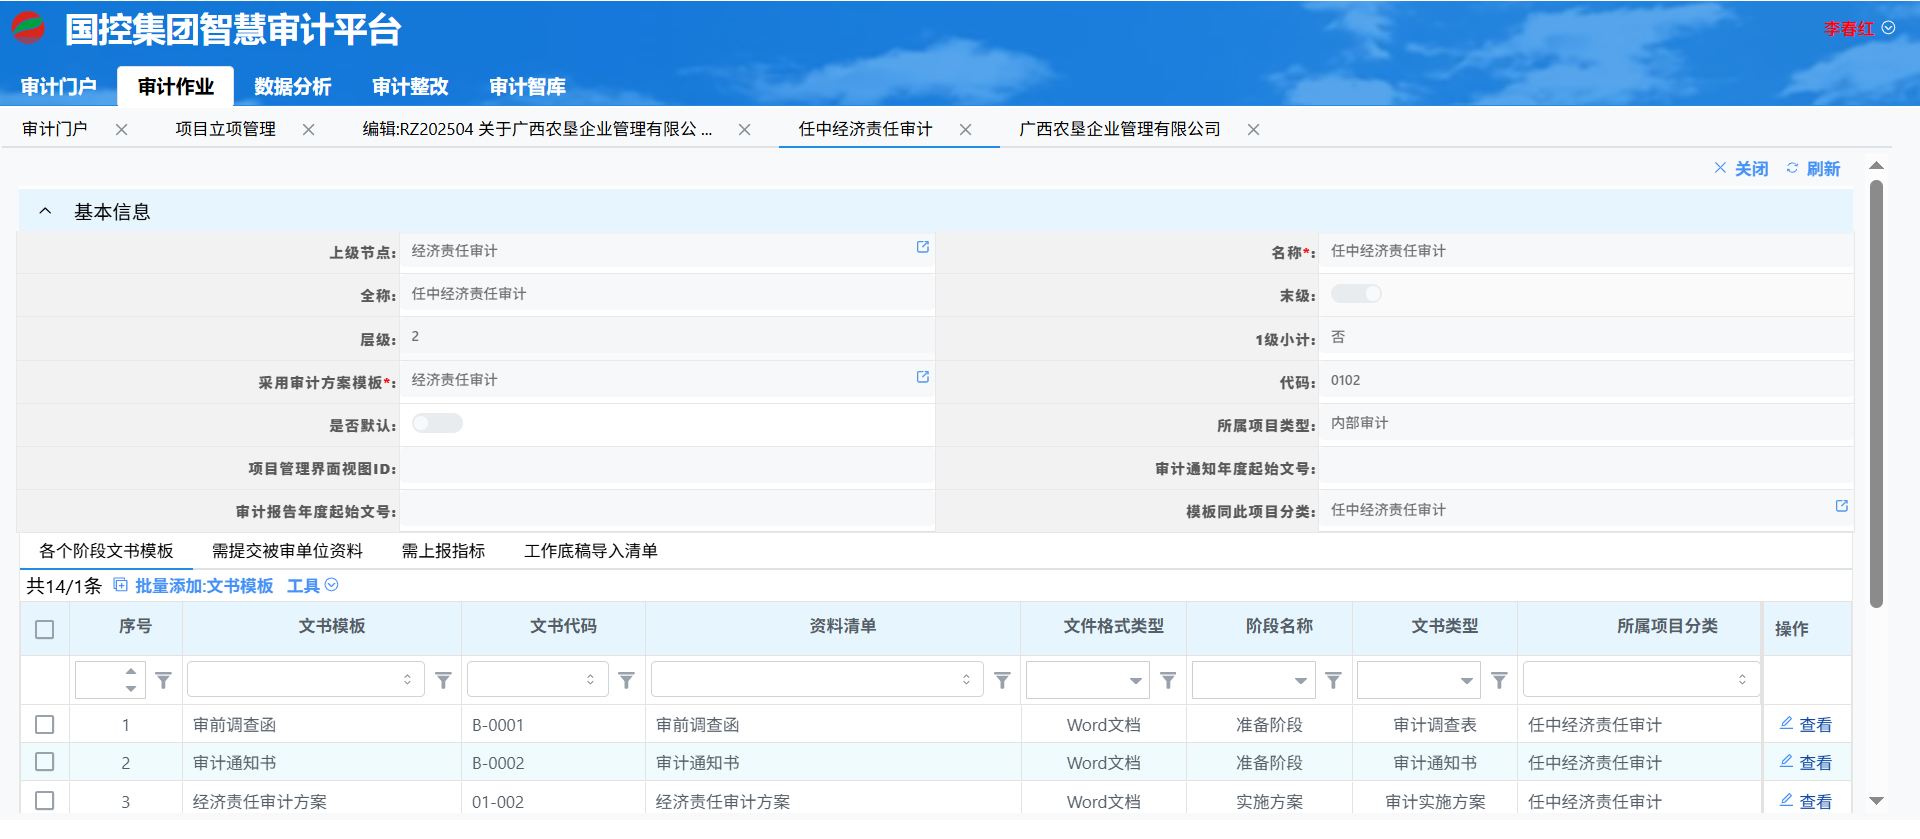Toggle the 是否默认 switch
1920x839 pixels.
coord(437,424)
